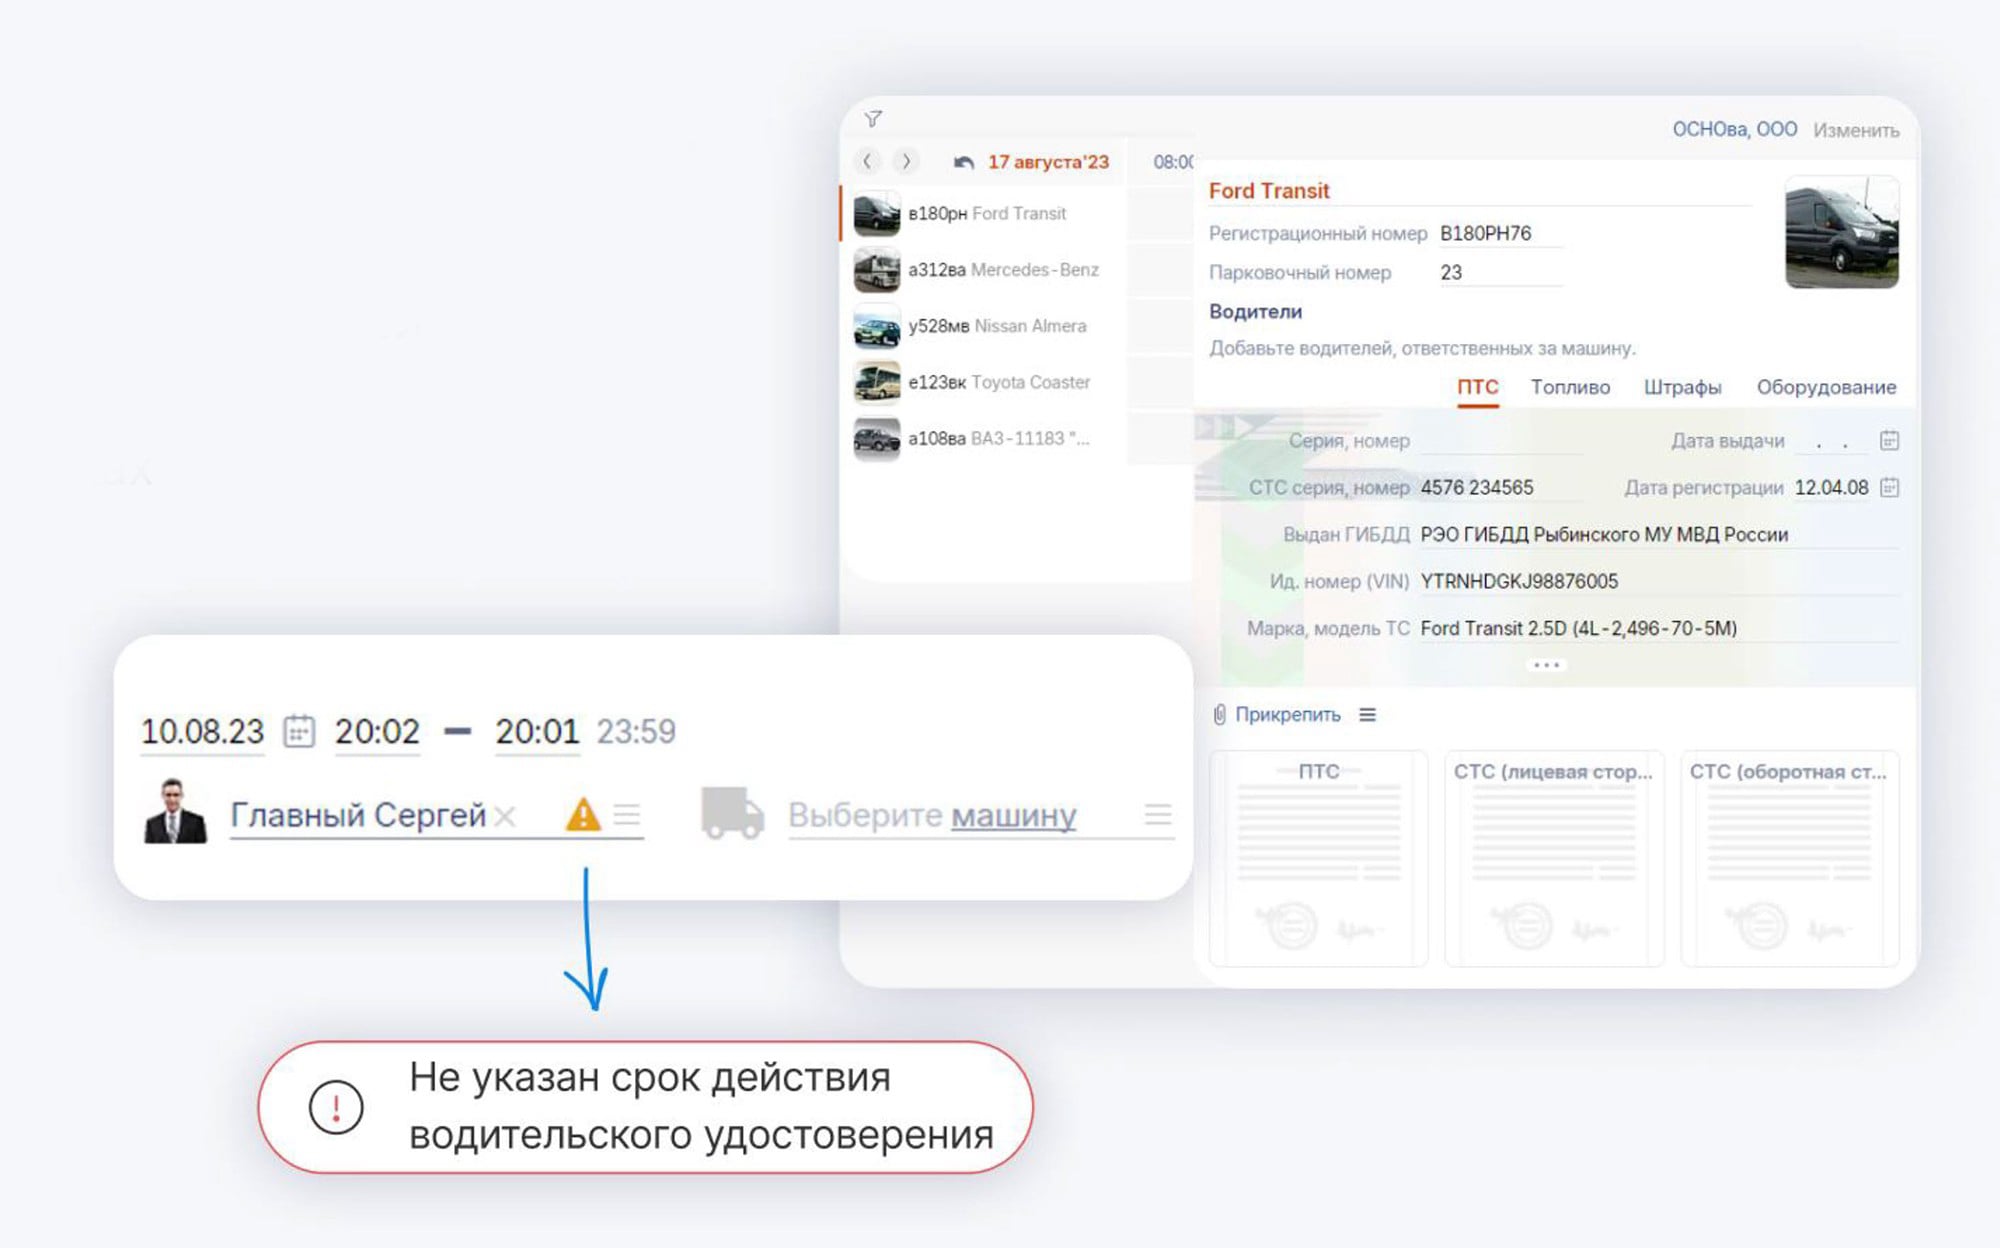Expand the ellipsis below Марка, модель ТС

1545,663
